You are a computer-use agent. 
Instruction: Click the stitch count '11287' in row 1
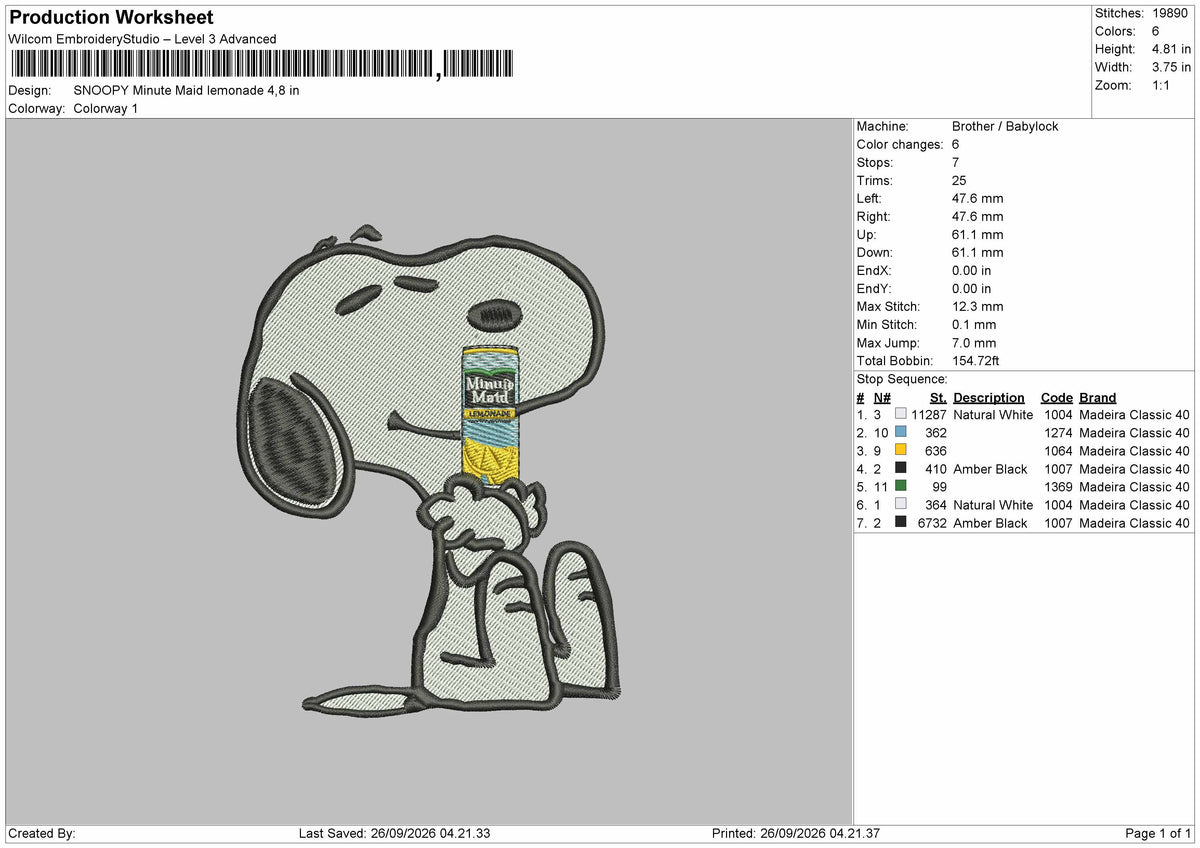pyautogui.click(x=929, y=414)
